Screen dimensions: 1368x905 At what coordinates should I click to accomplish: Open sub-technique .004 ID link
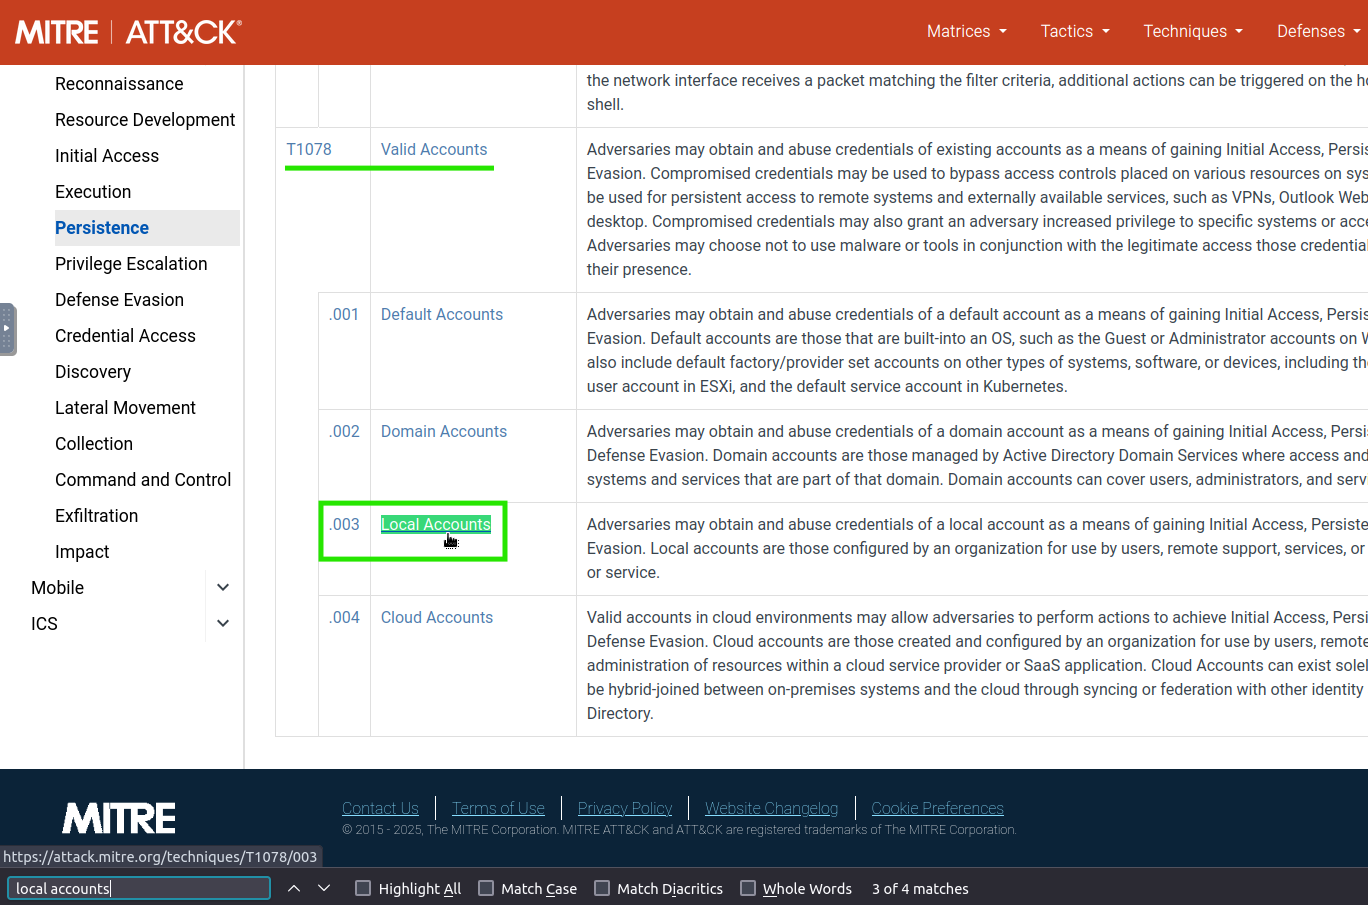pyautogui.click(x=344, y=617)
